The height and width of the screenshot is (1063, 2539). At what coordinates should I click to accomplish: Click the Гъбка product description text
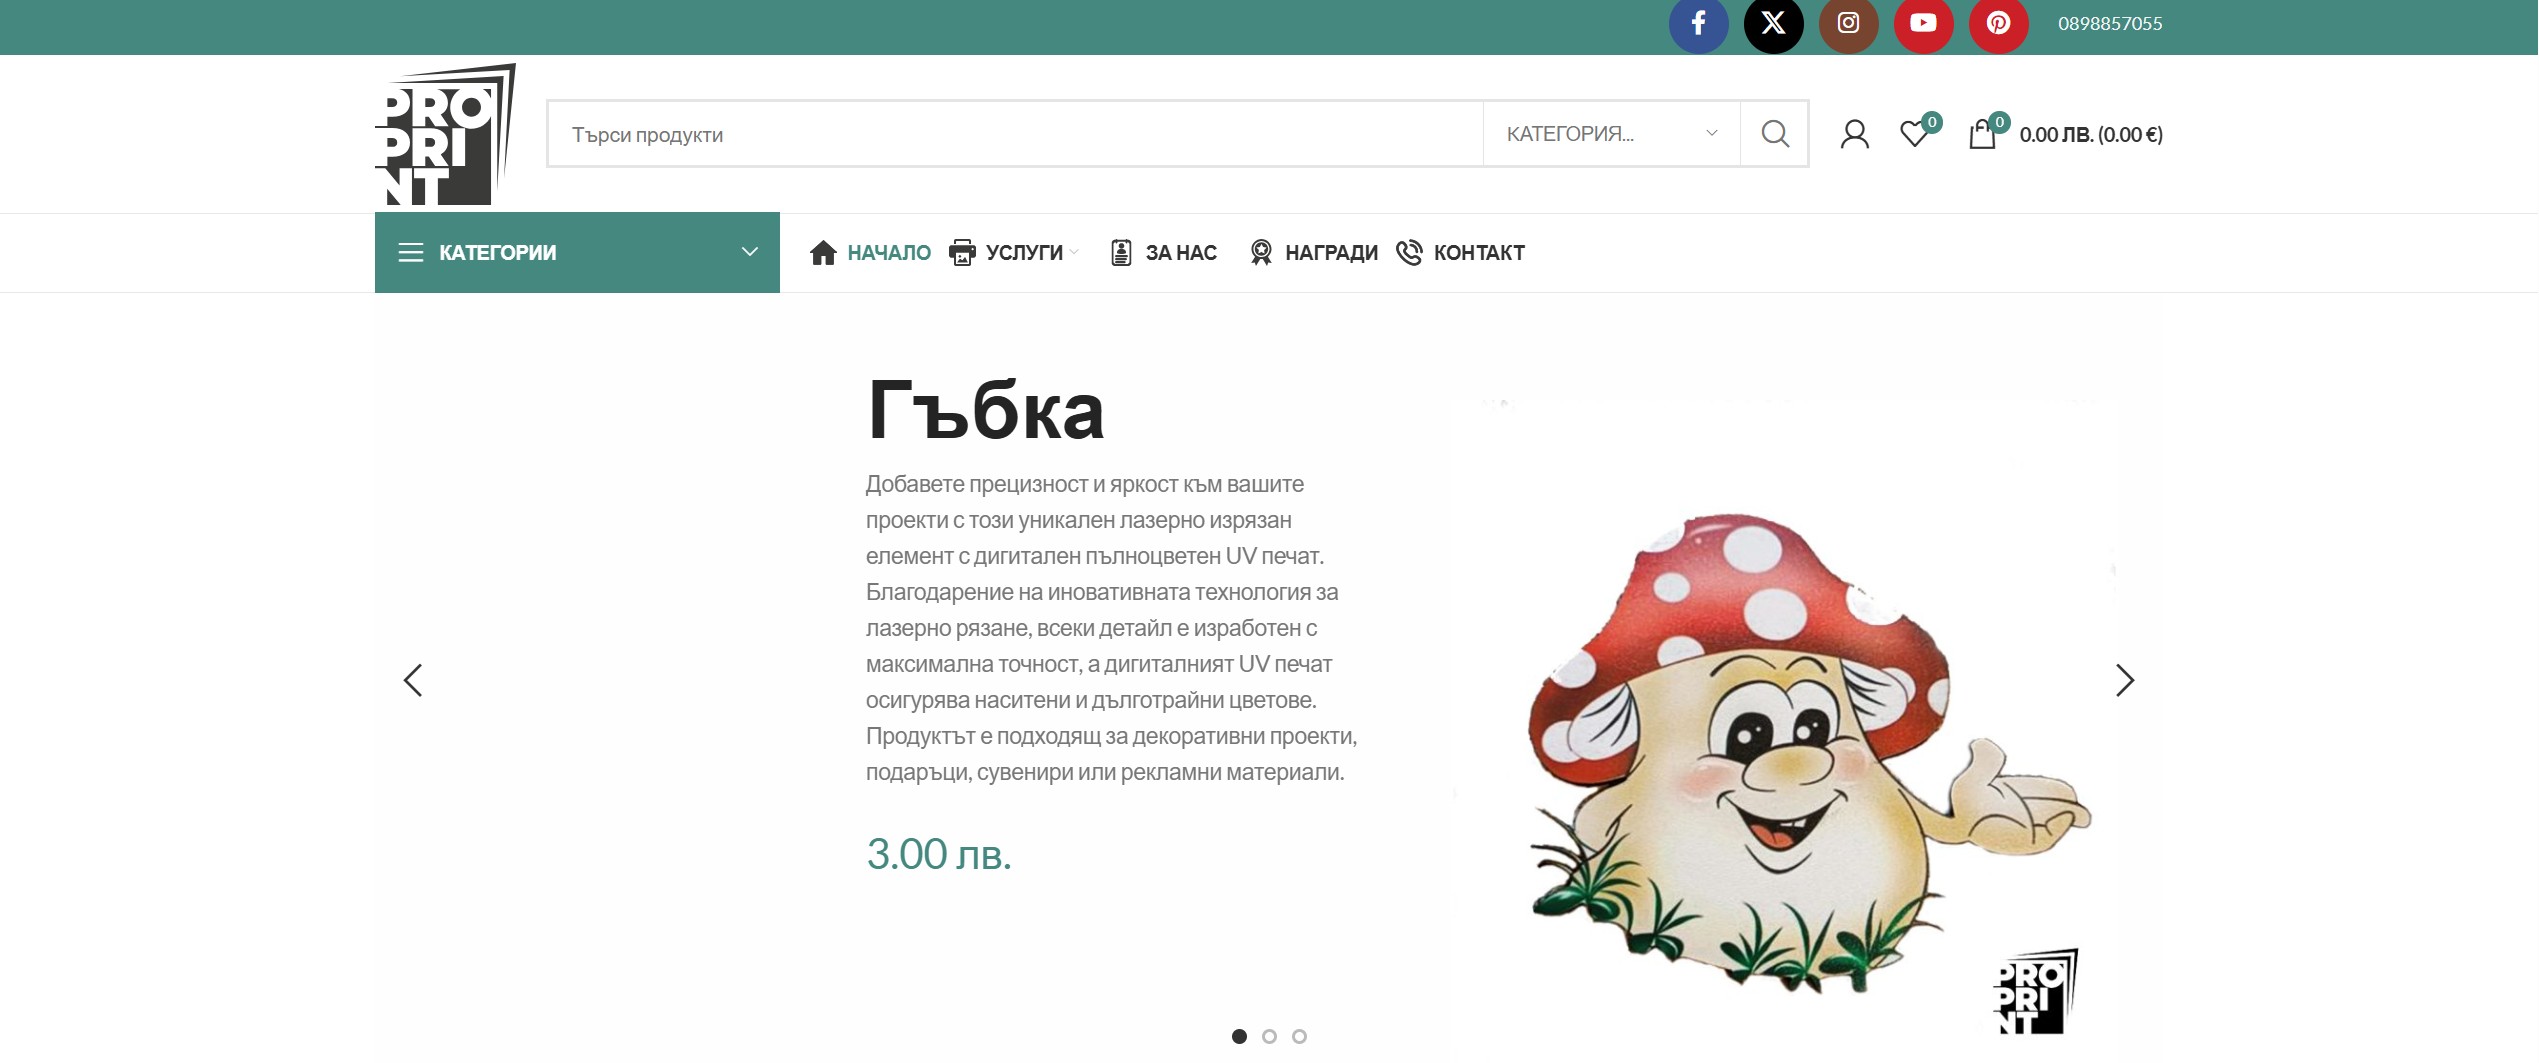click(1111, 628)
